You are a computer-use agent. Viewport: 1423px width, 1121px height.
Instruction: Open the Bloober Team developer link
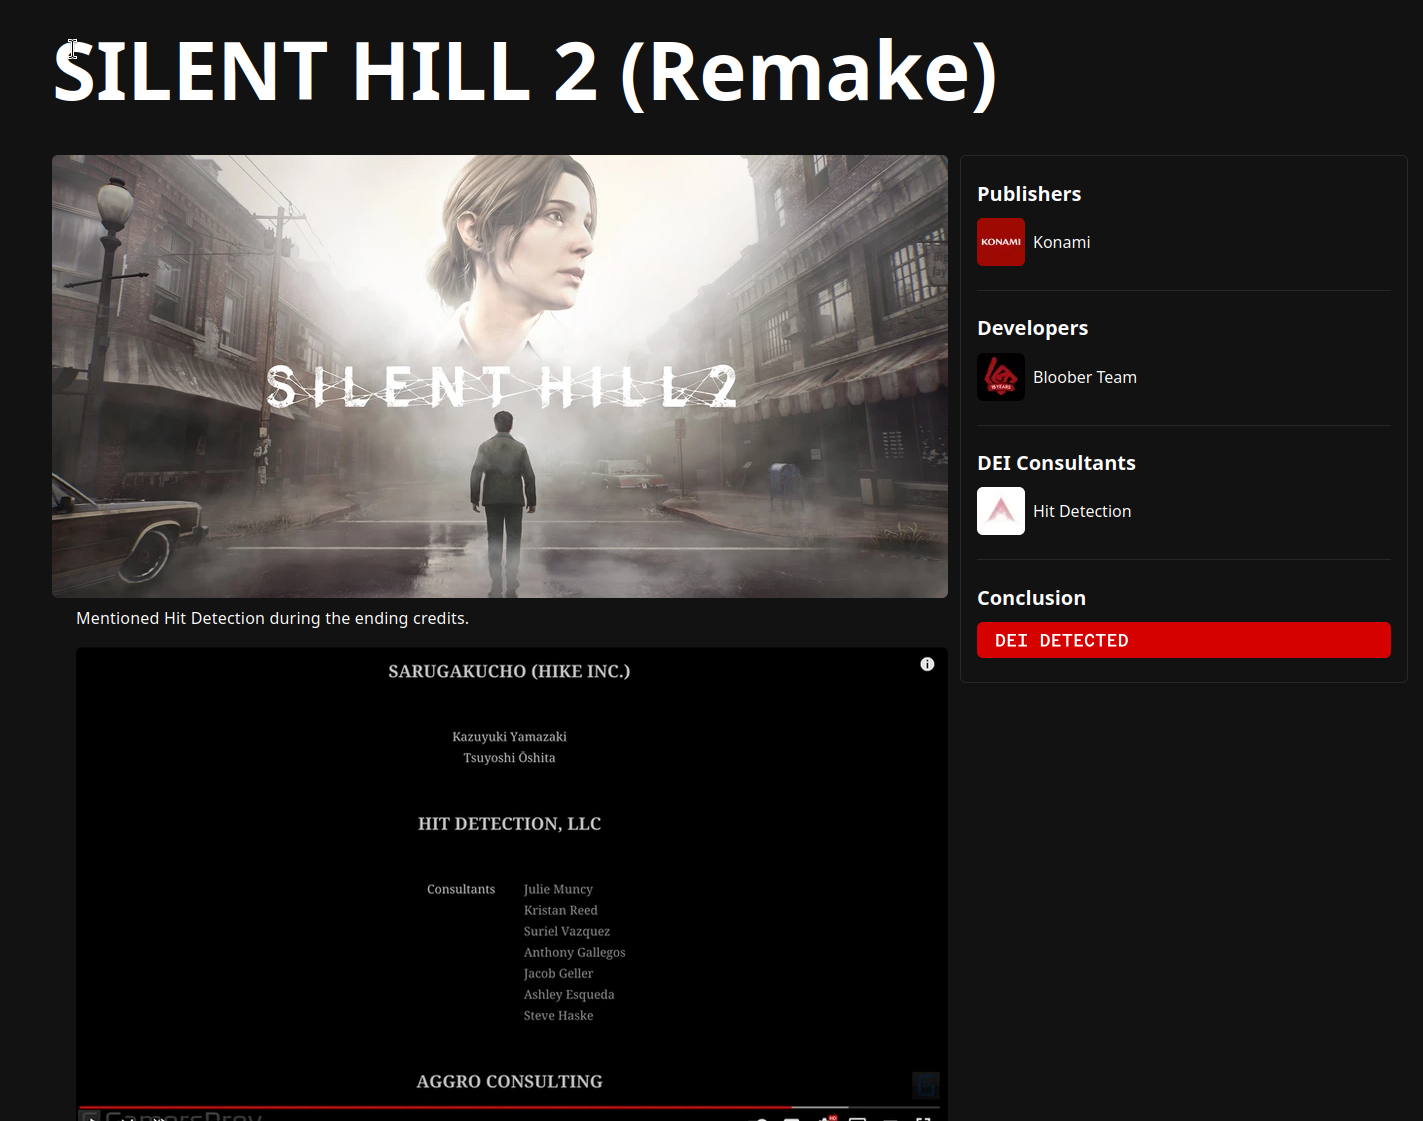(1084, 377)
